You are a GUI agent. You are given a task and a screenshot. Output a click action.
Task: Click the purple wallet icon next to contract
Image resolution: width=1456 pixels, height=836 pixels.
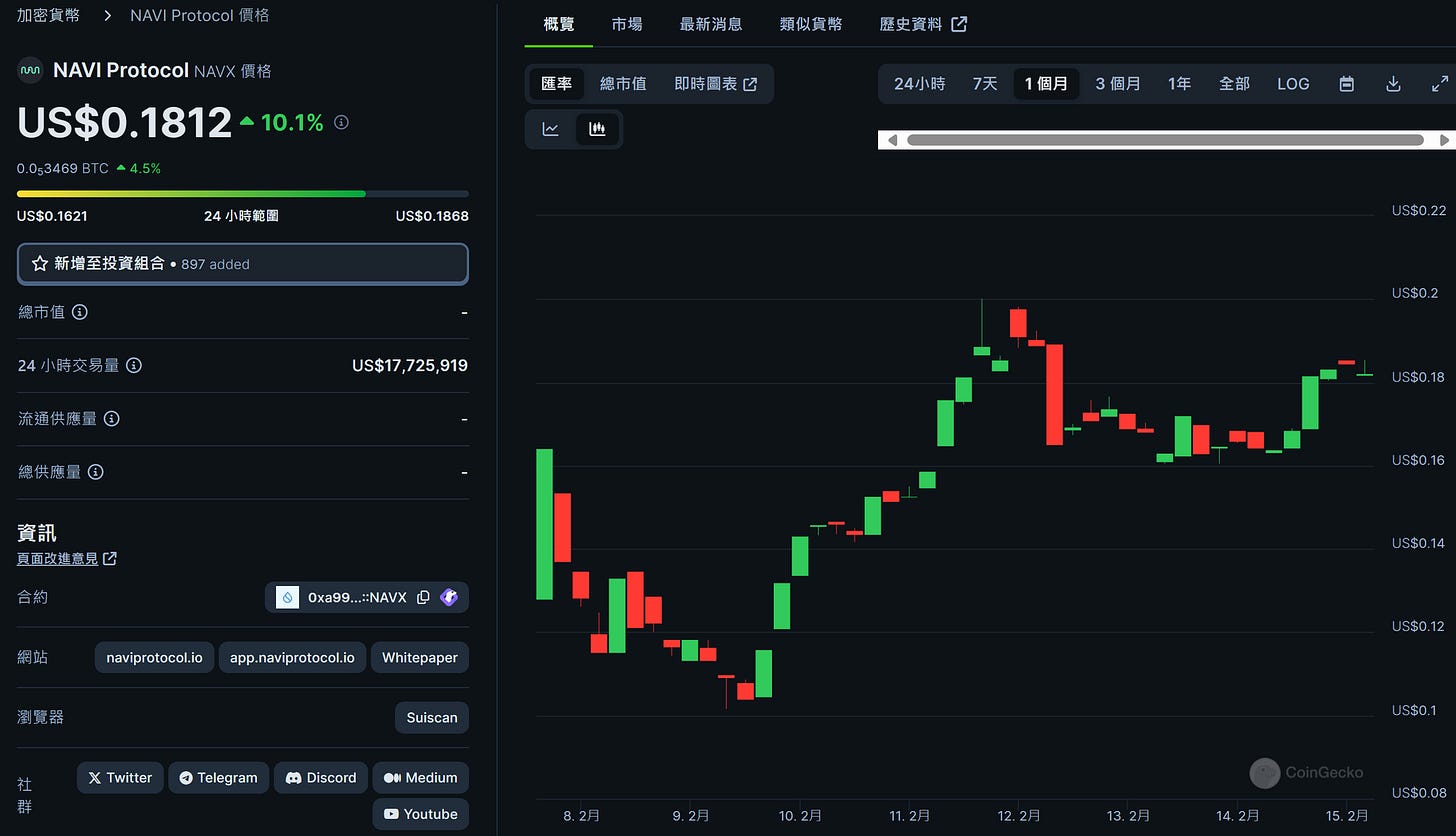(x=449, y=597)
